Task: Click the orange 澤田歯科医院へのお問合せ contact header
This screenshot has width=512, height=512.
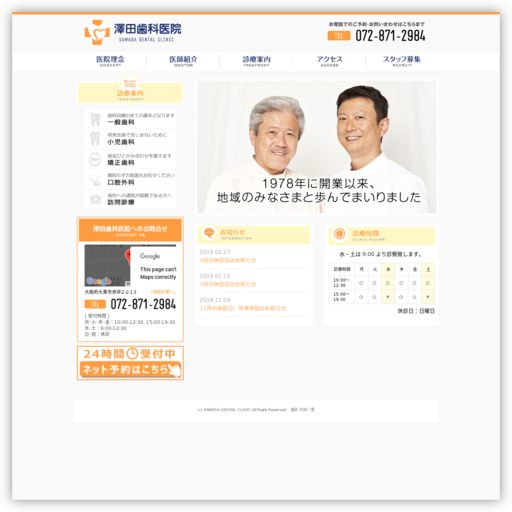Action: (130, 230)
